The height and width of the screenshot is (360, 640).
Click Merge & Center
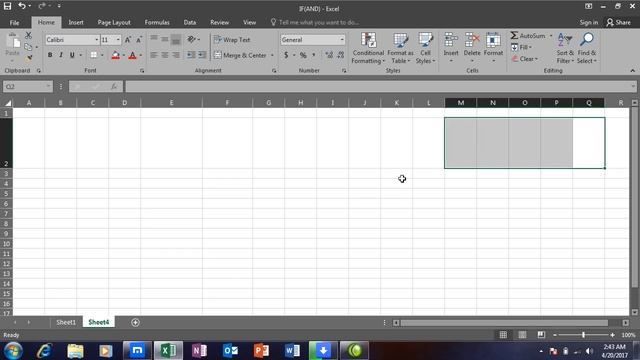(x=240, y=55)
